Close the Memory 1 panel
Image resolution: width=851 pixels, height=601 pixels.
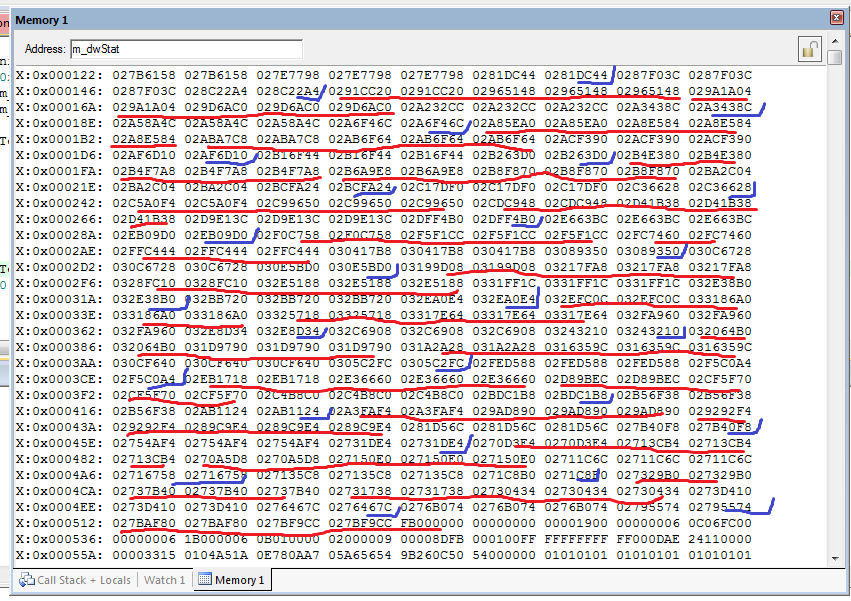(x=836, y=18)
